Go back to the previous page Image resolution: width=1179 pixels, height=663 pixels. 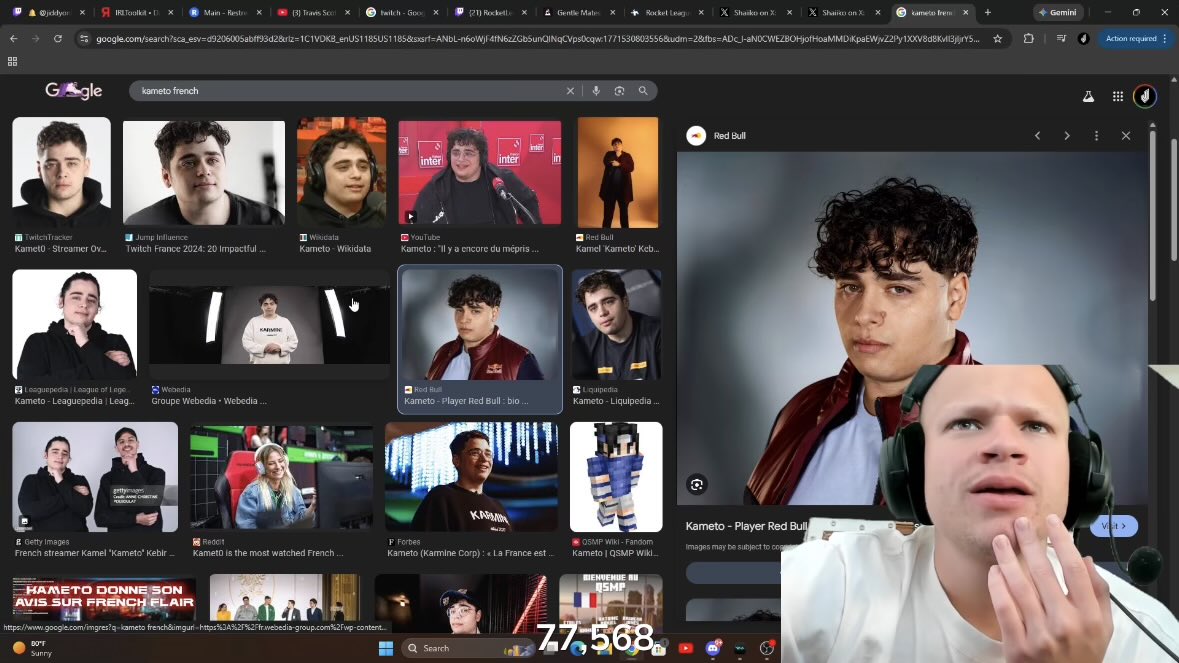pyautogui.click(x=14, y=38)
